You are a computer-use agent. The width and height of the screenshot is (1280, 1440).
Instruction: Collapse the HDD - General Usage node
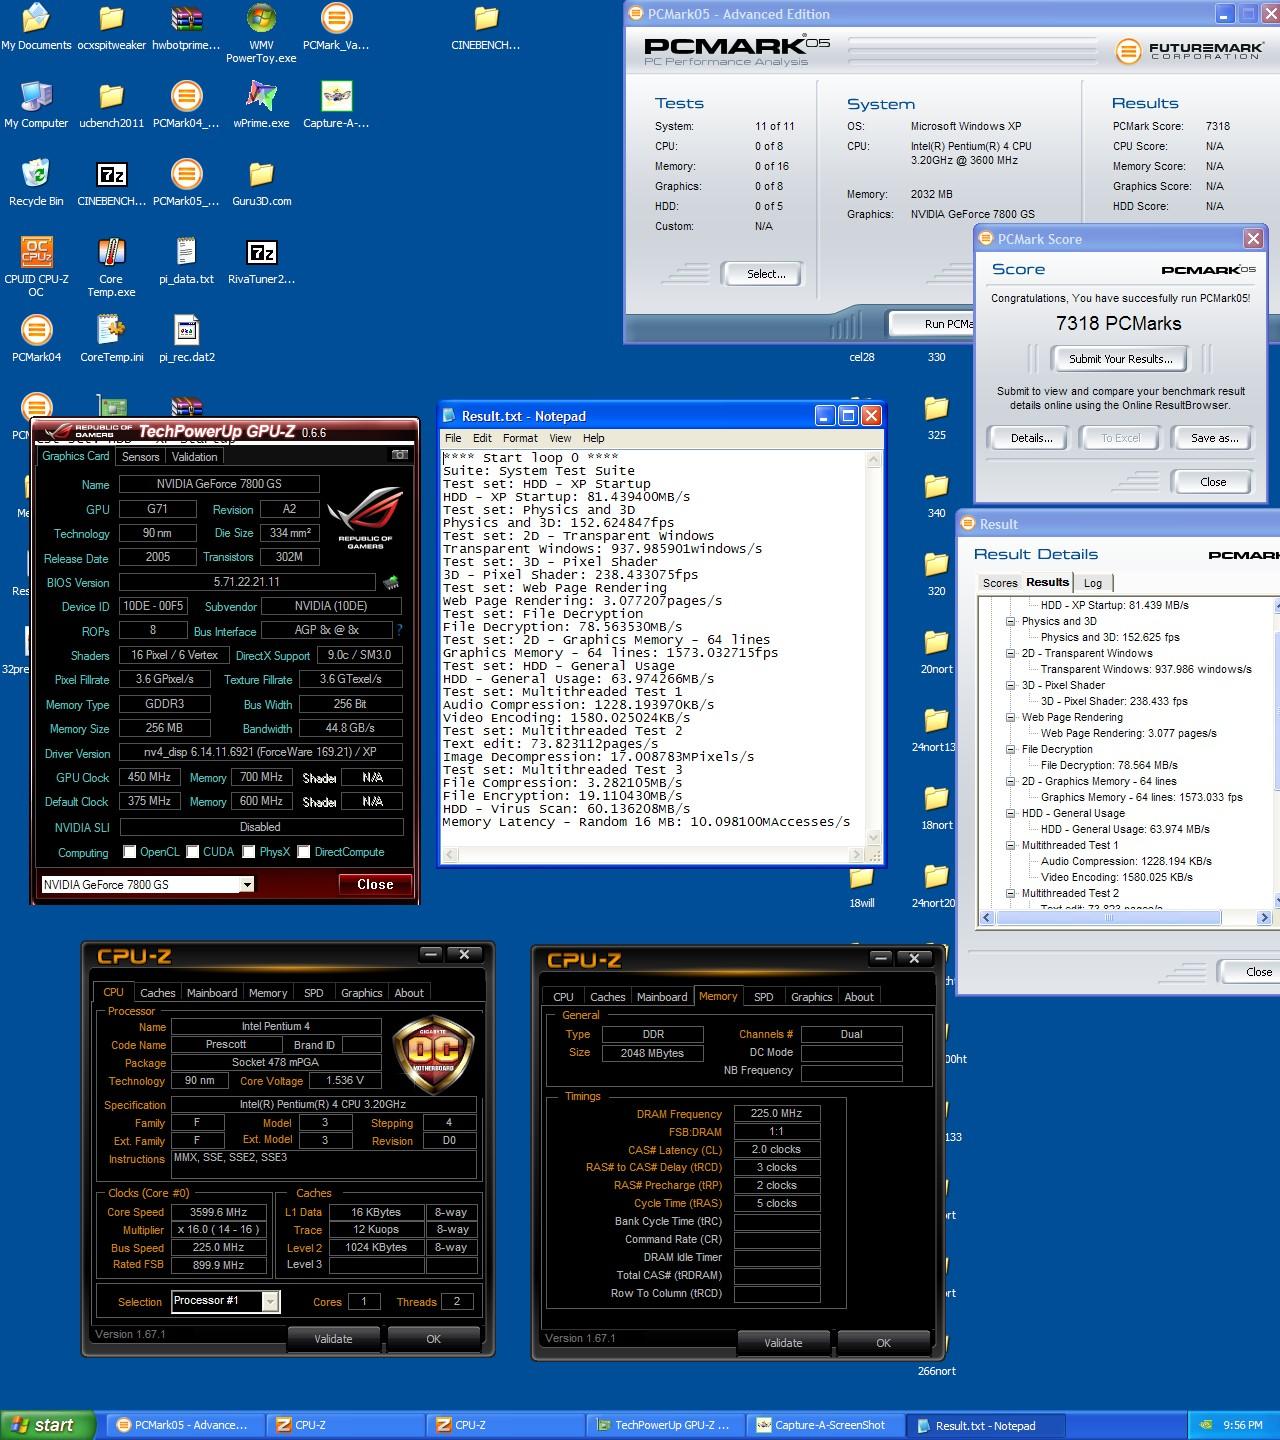(x=1010, y=813)
